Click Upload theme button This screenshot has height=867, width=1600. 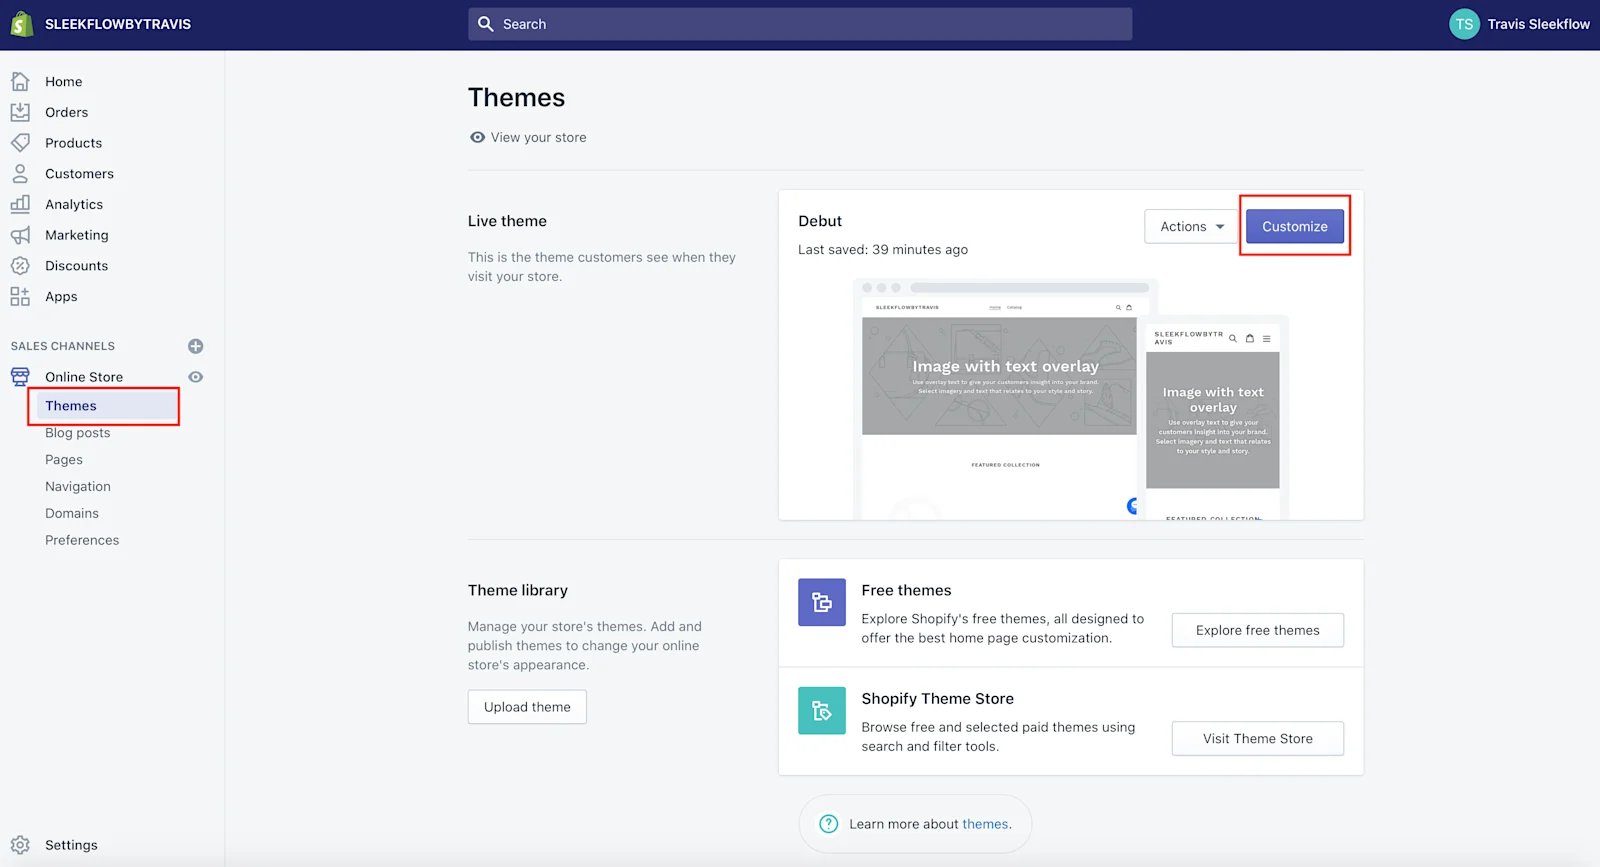tap(527, 707)
